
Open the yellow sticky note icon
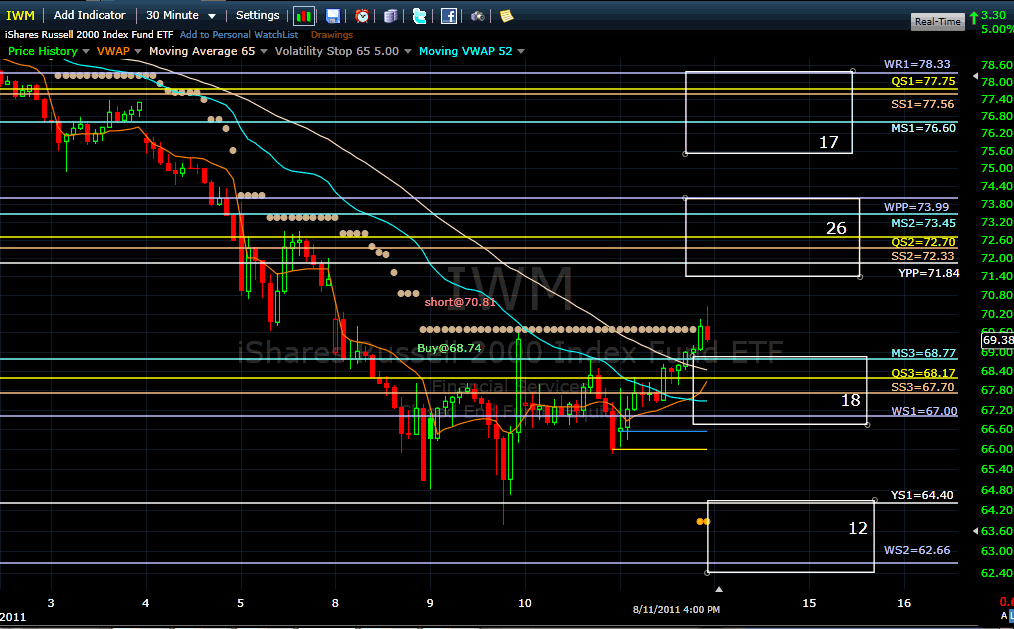tap(506, 16)
